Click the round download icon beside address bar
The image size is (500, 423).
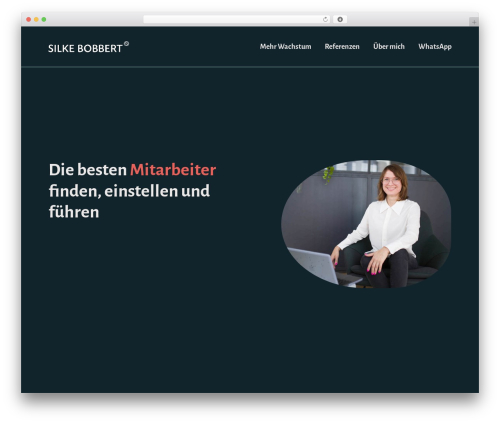(x=340, y=20)
